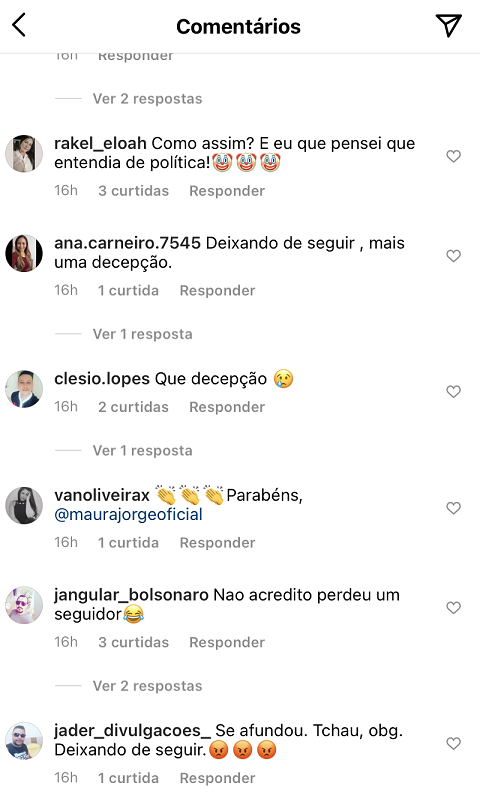The width and height of the screenshot is (480, 795).
Task: Like jader_divulgacoes_ comment heart
Action: [x=454, y=743]
